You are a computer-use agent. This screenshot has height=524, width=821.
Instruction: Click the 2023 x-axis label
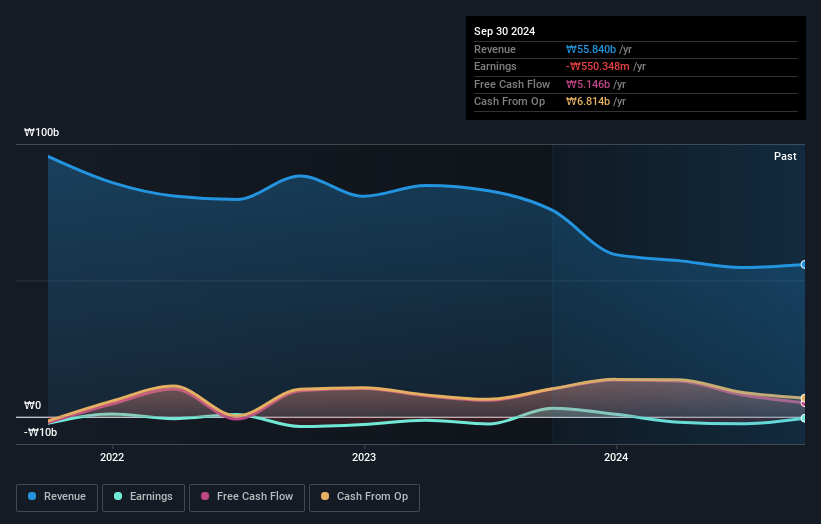coord(364,458)
